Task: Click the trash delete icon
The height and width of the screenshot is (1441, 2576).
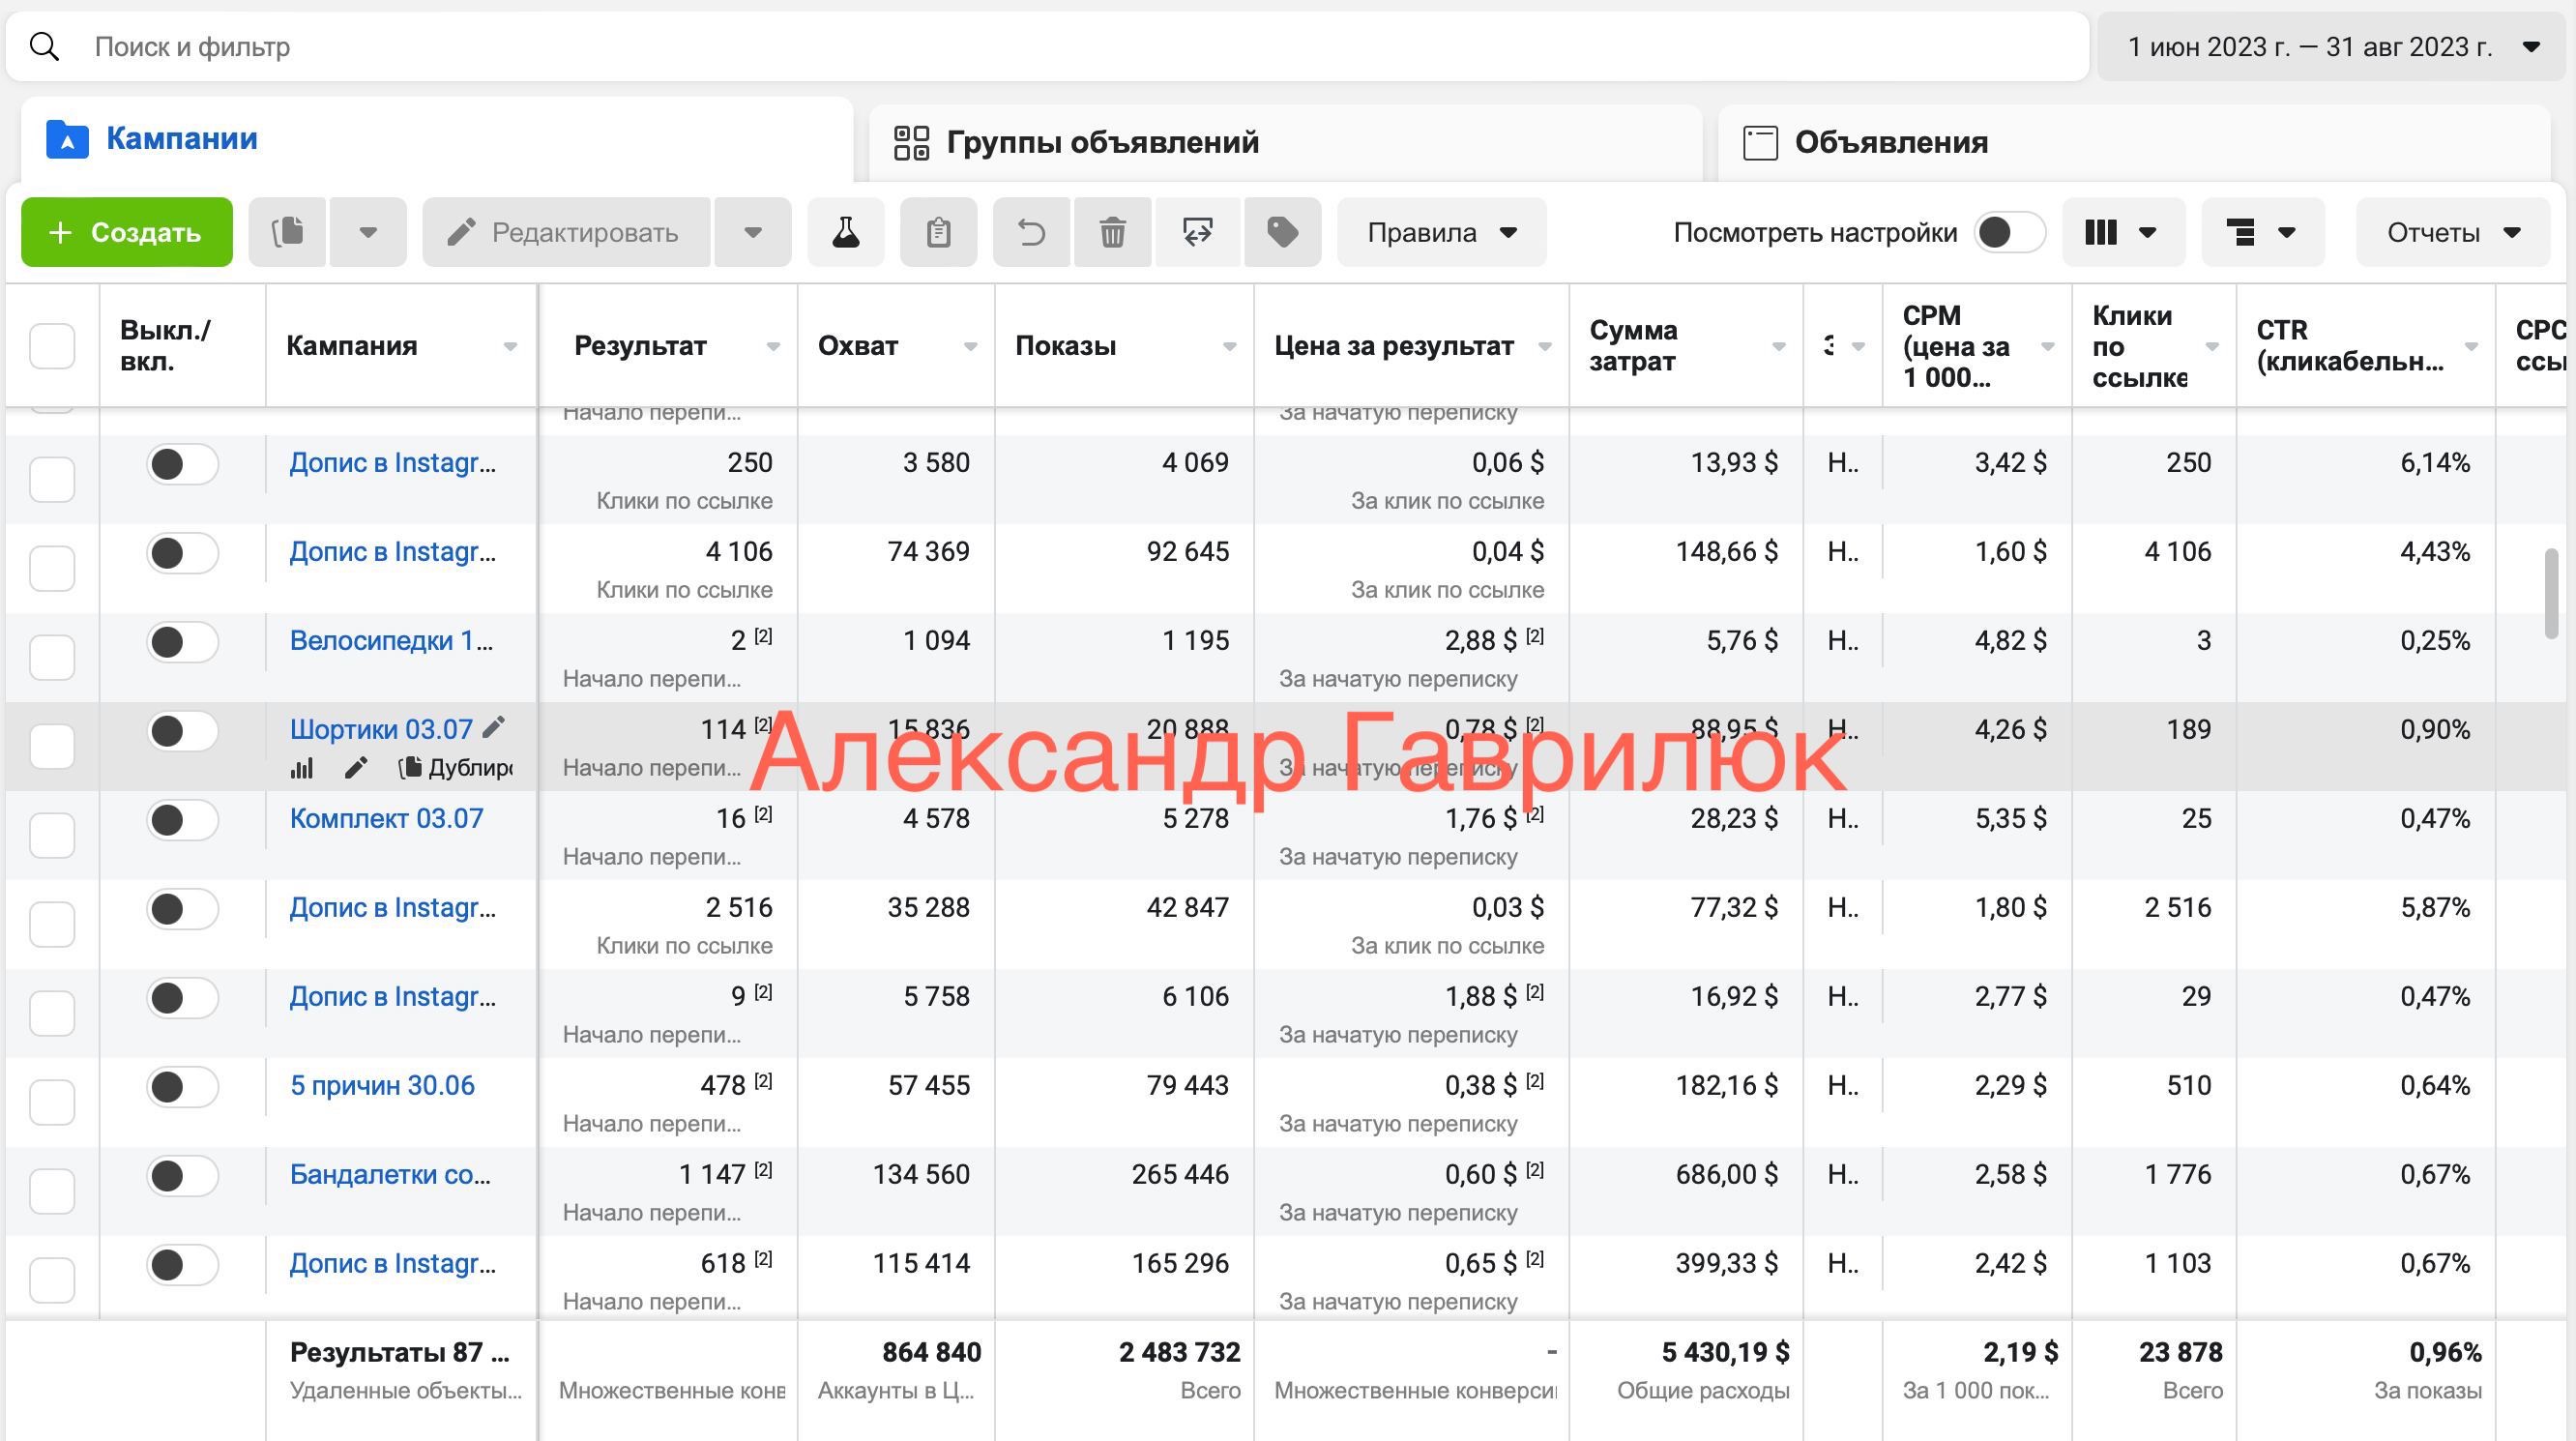Action: (1112, 232)
